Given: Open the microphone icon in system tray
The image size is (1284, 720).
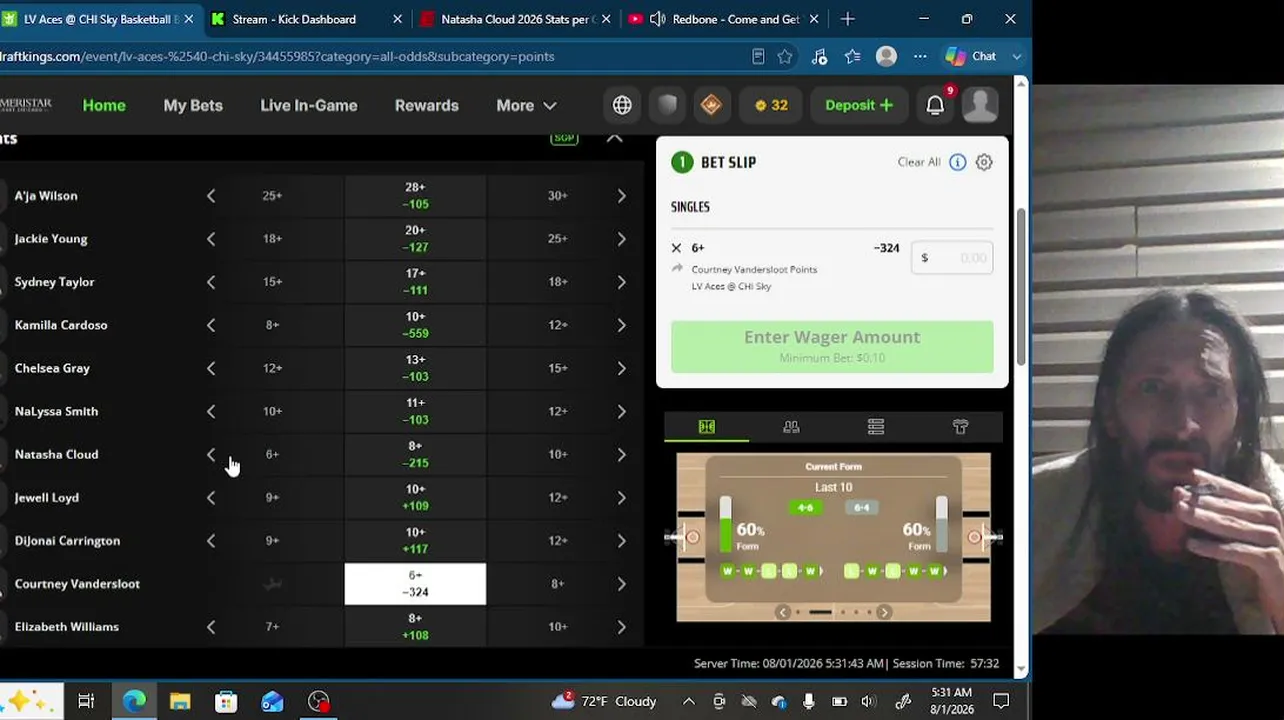Looking at the screenshot, I should point(809,701).
